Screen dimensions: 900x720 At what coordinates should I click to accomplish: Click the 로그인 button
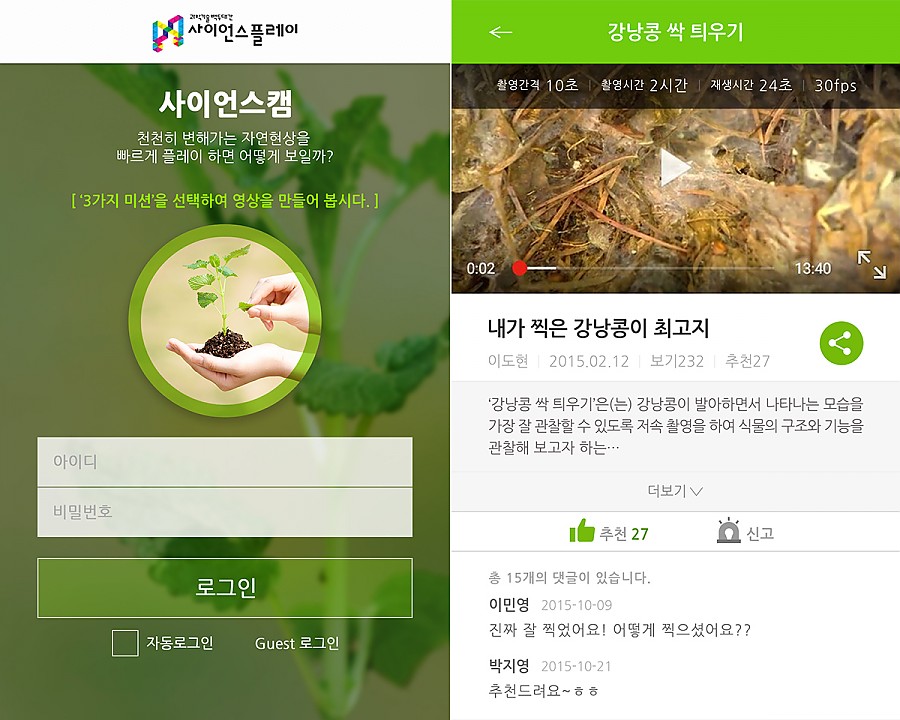pos(225,587)
